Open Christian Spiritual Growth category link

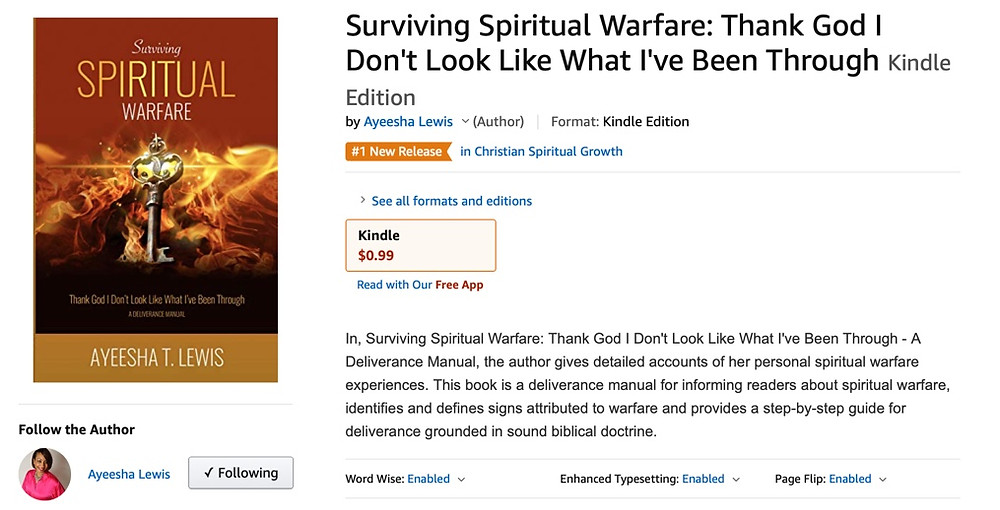[541, 152]
